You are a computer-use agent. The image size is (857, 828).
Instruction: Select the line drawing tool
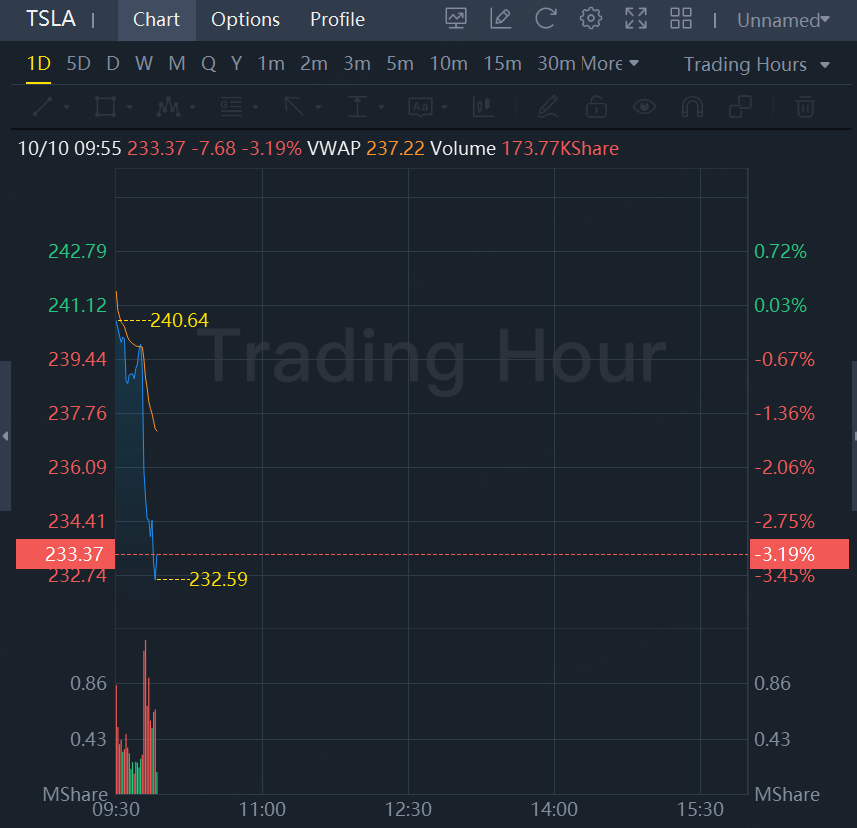(43, 107)
